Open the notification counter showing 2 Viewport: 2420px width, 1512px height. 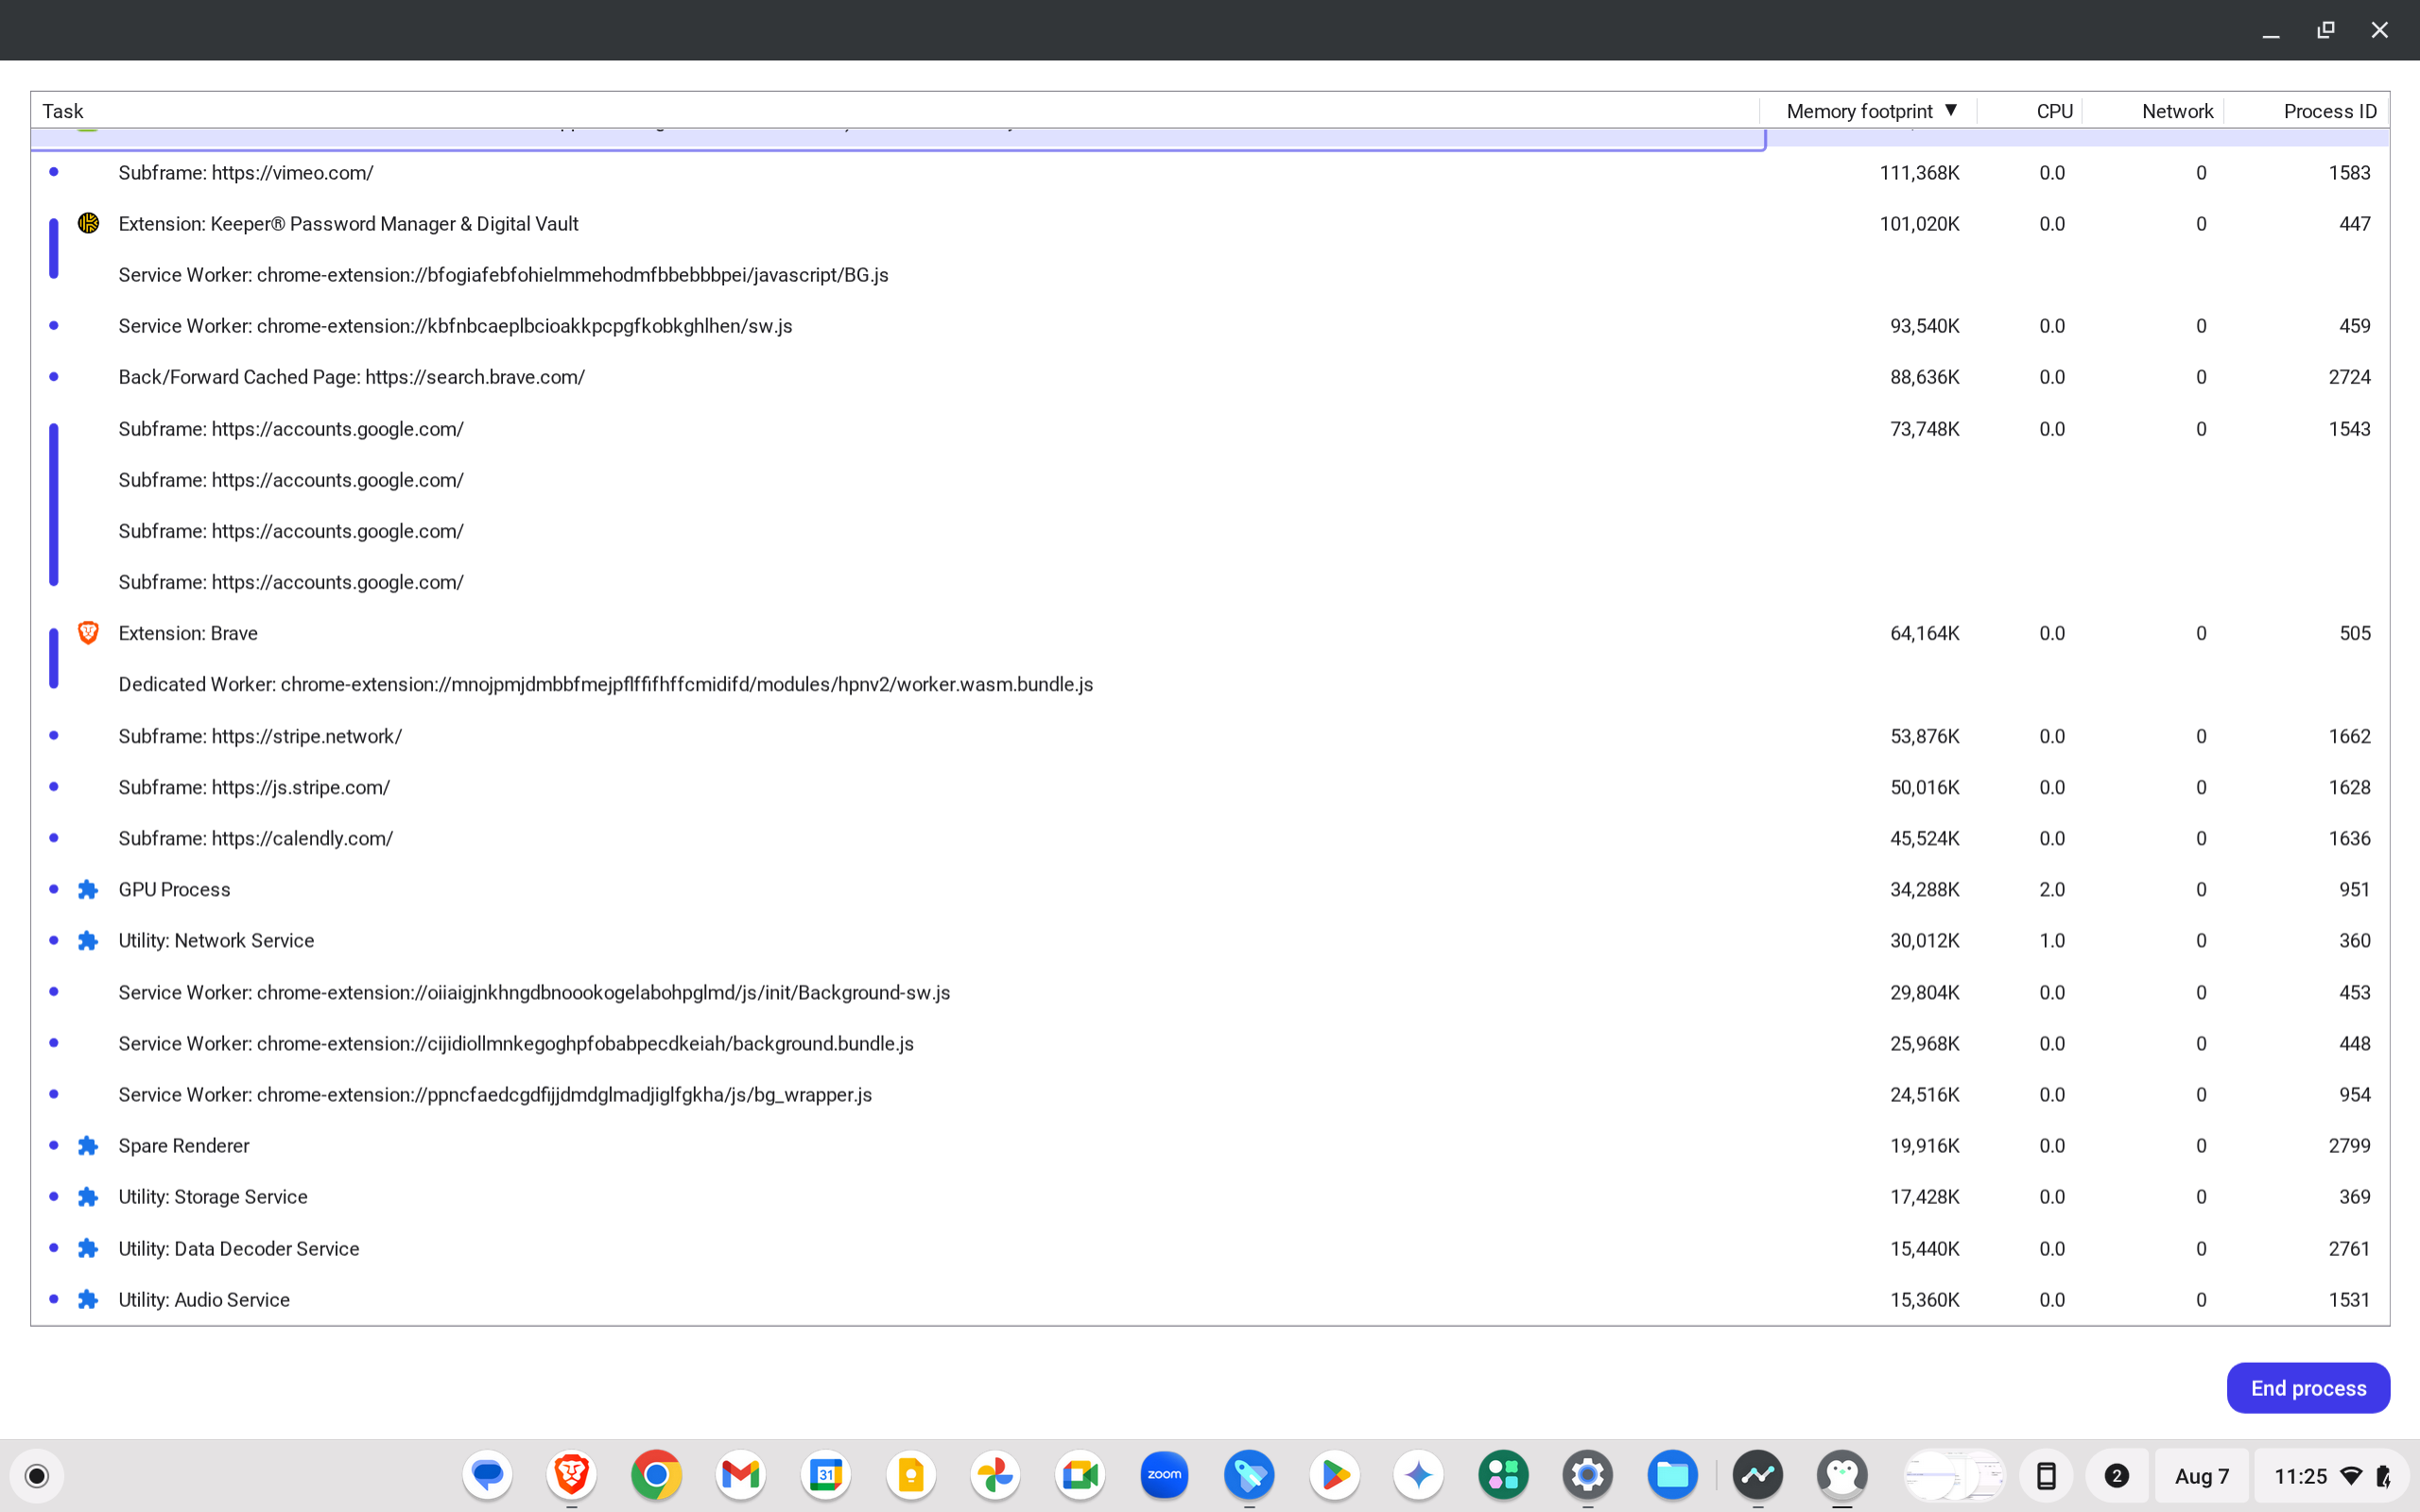point(2116,1475)
